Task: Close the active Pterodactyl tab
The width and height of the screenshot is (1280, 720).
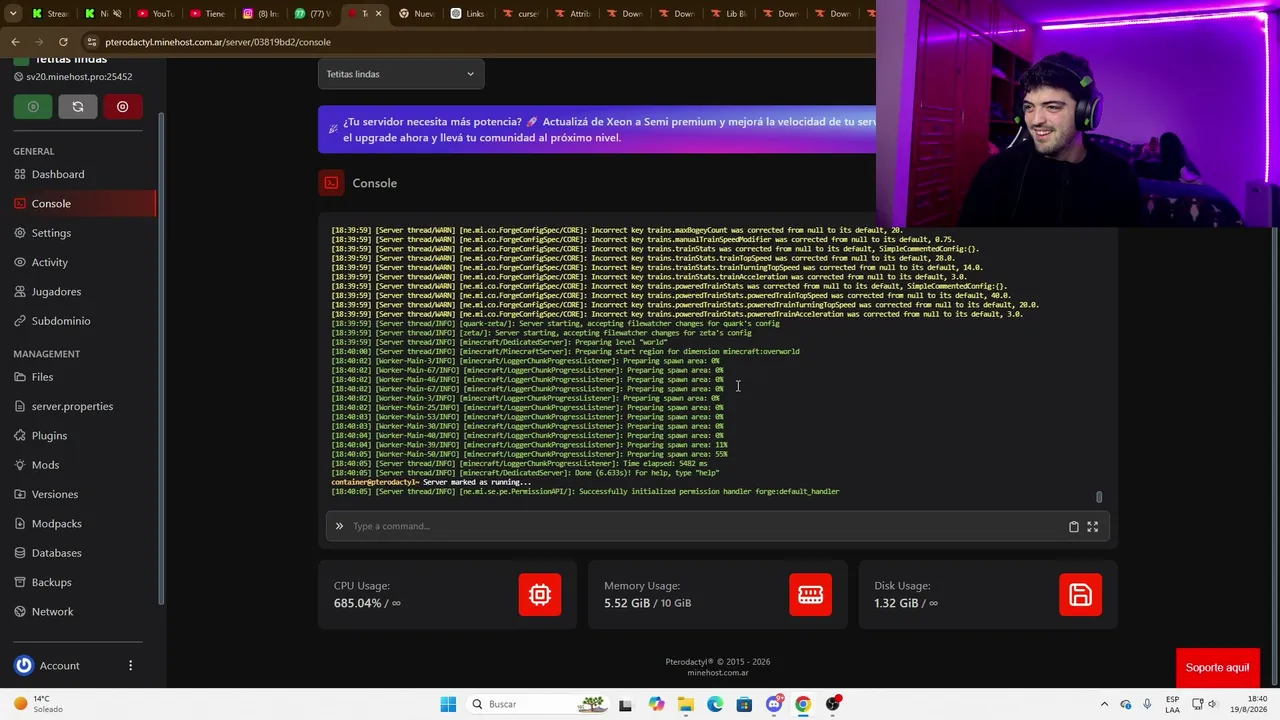Action: click(x=378, y=14)
